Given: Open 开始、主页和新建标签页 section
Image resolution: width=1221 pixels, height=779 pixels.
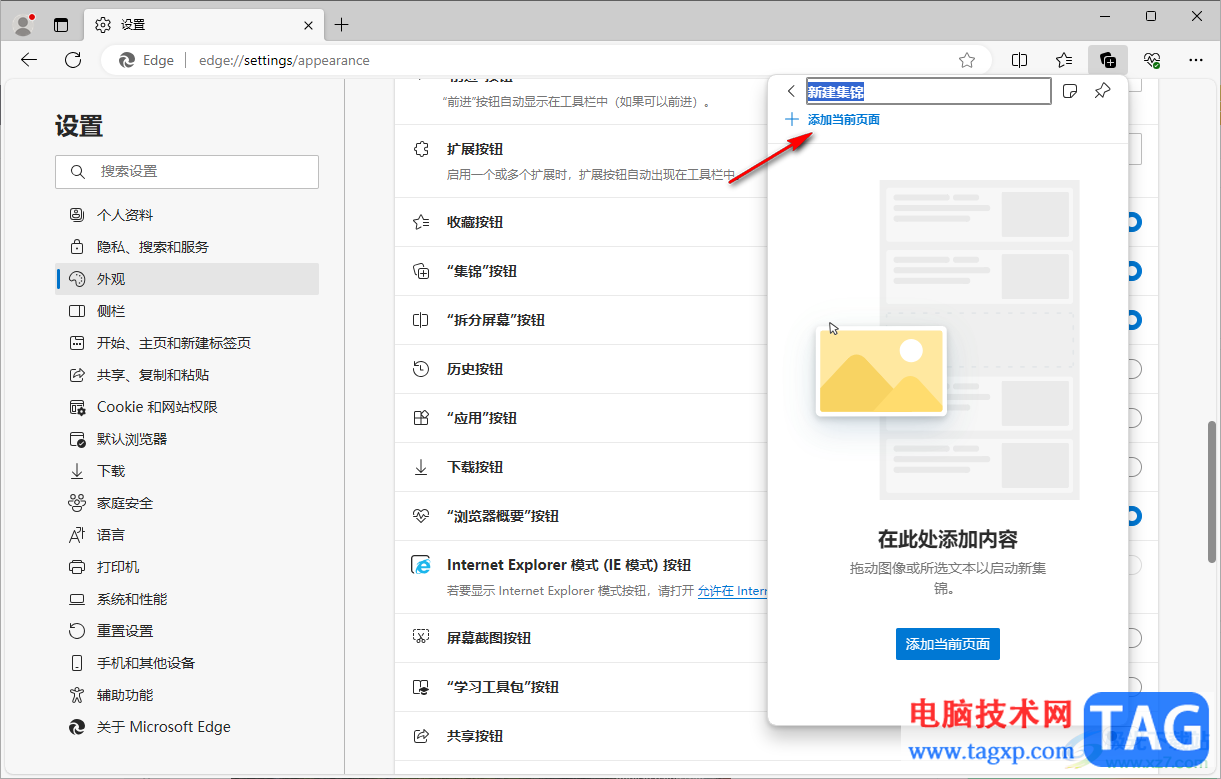Looking at the screenshot, I should [x=187, y=343].
